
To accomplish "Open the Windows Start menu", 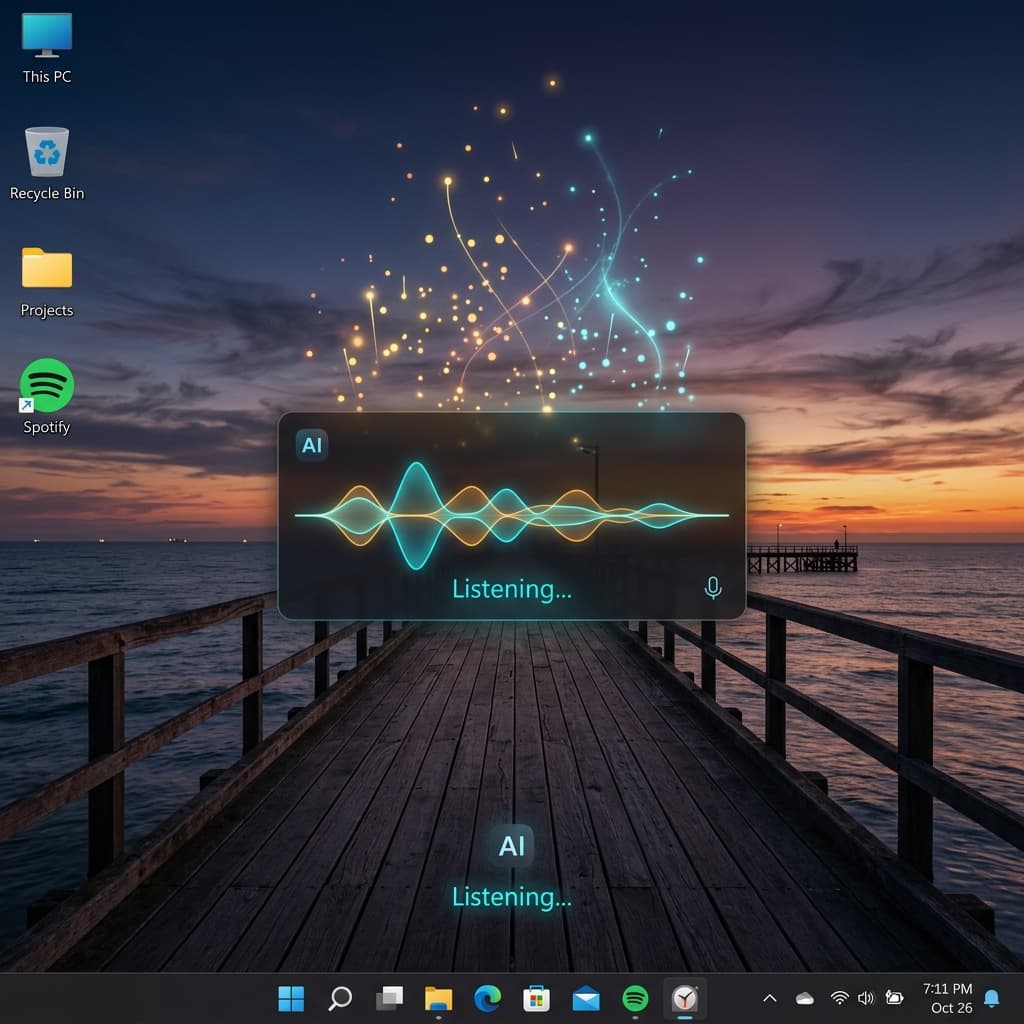I will (291, 998).
